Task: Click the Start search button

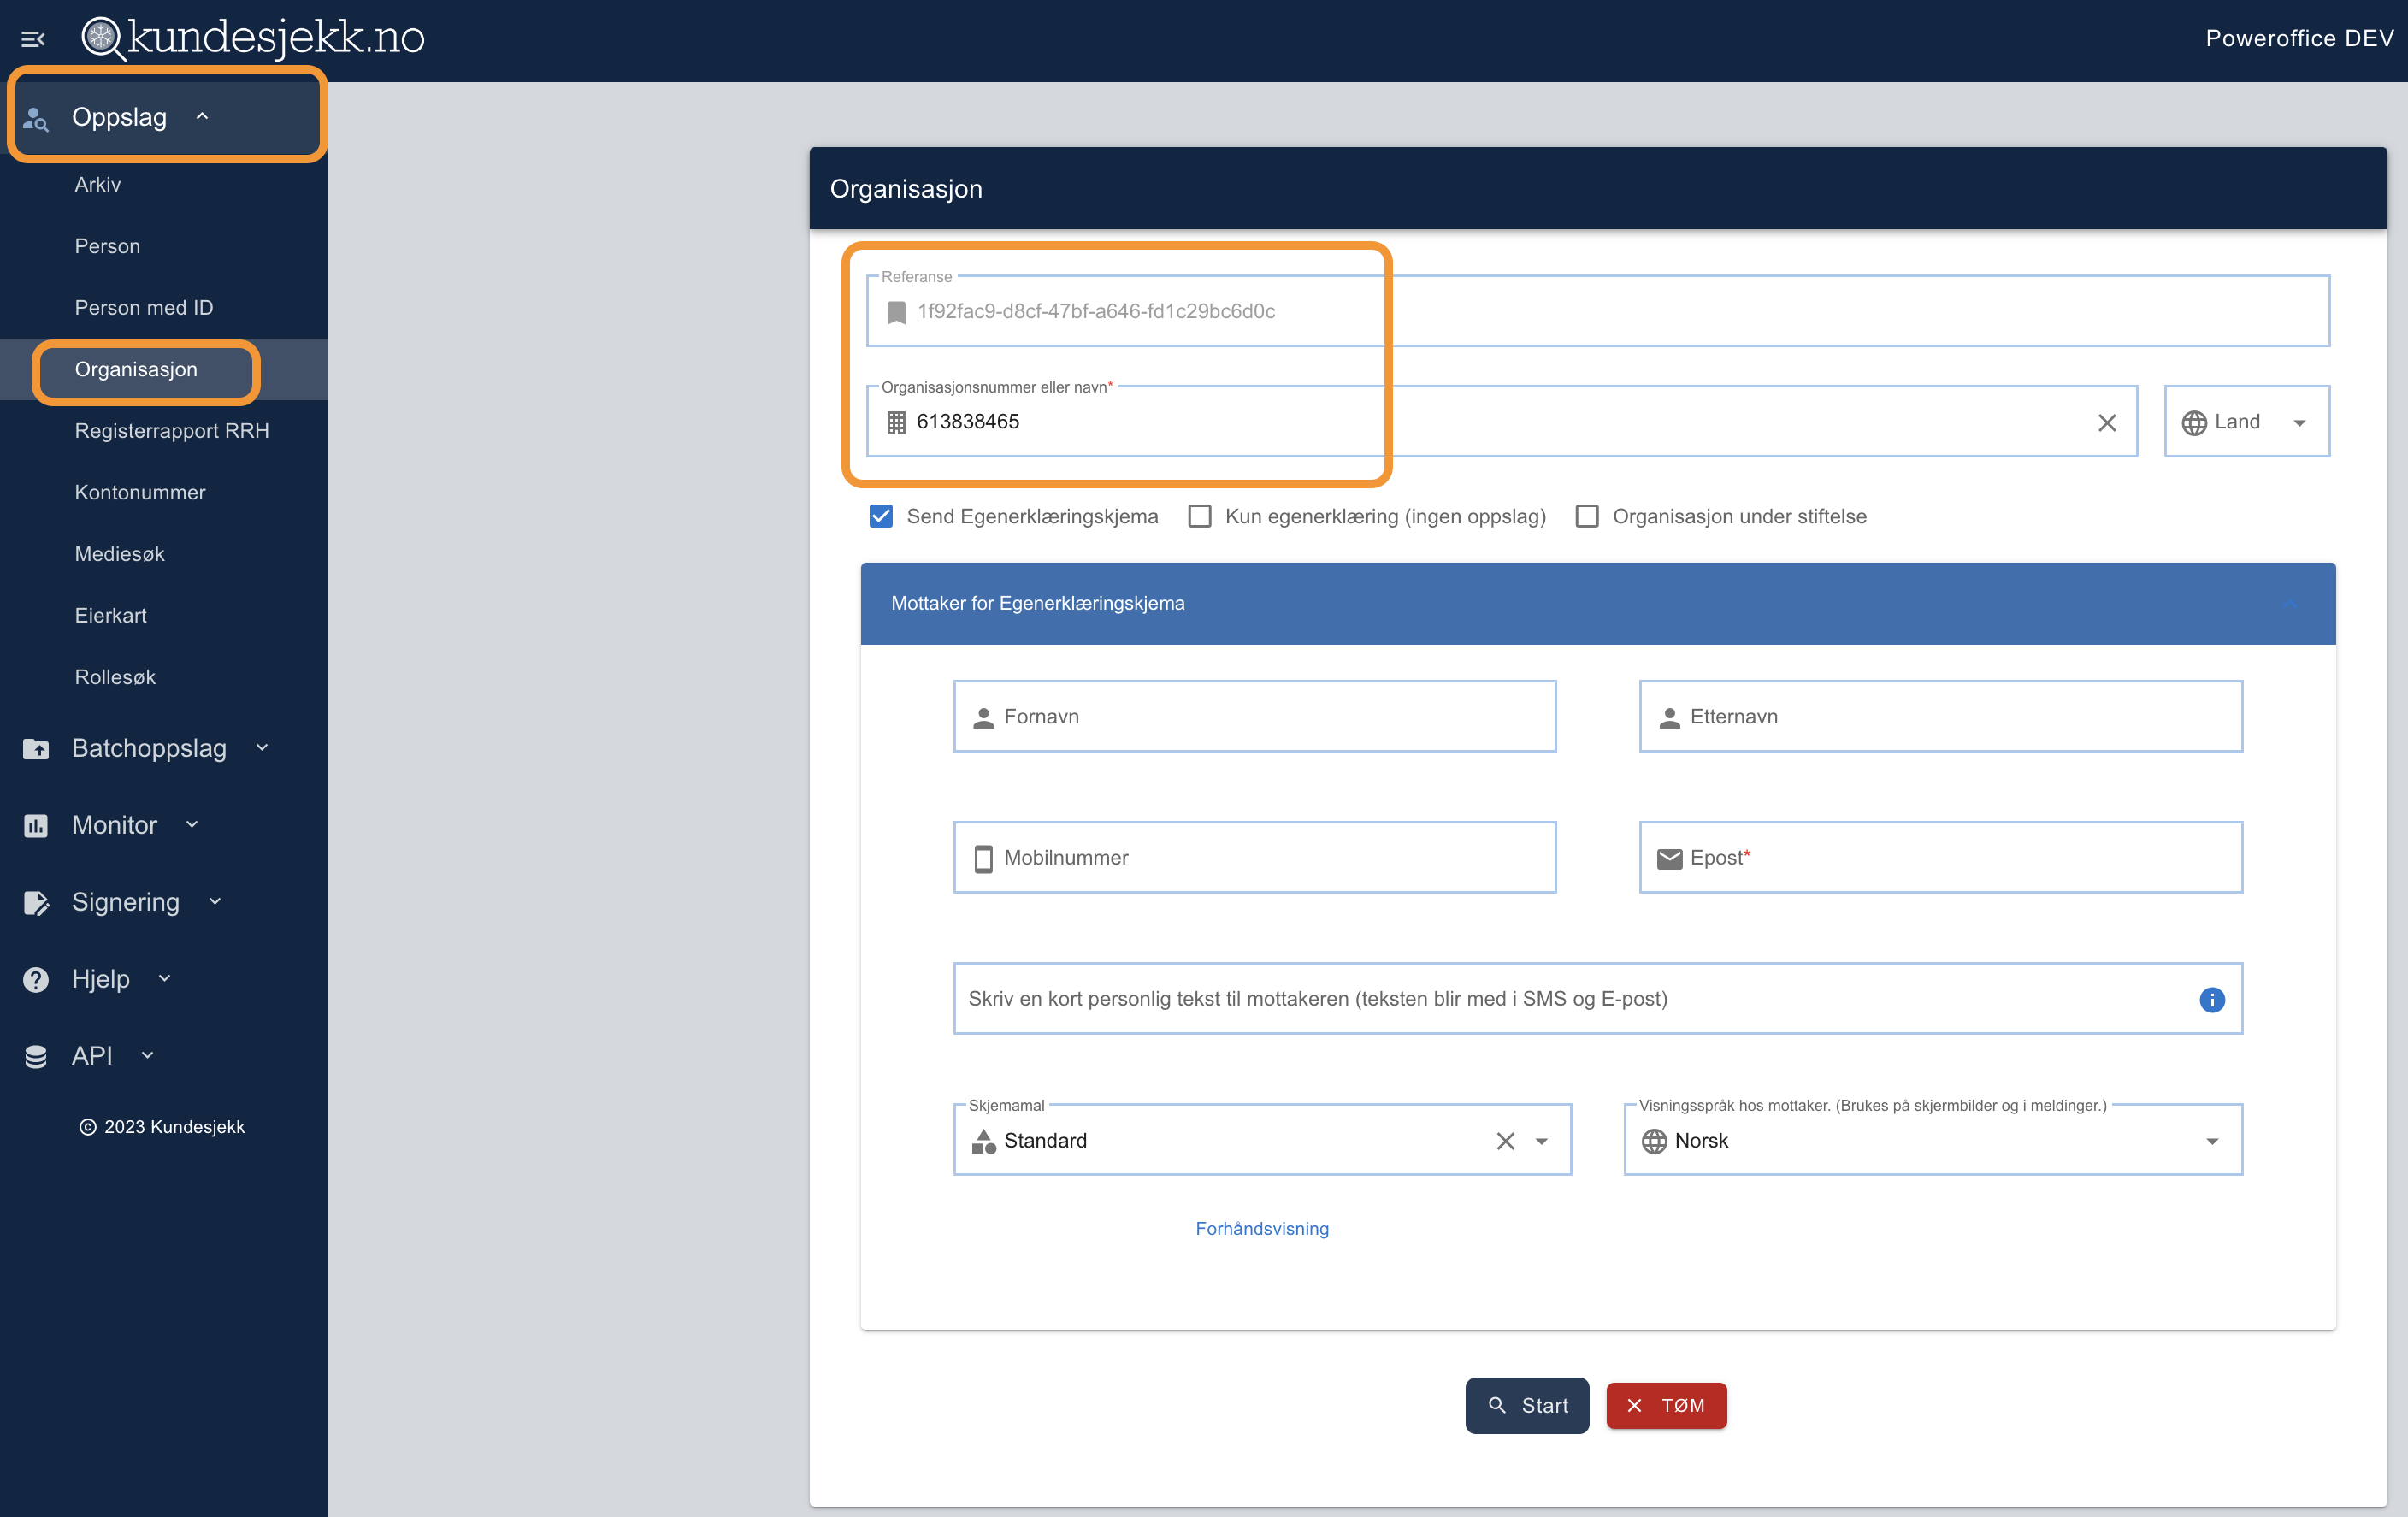Action: tap(1527, 1406)
